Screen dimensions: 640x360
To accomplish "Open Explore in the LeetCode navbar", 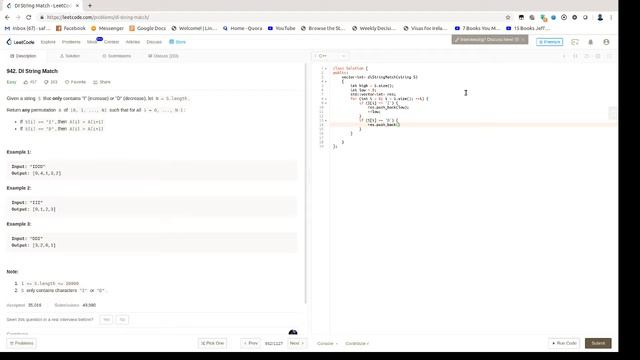I will [x=48, y=42].
